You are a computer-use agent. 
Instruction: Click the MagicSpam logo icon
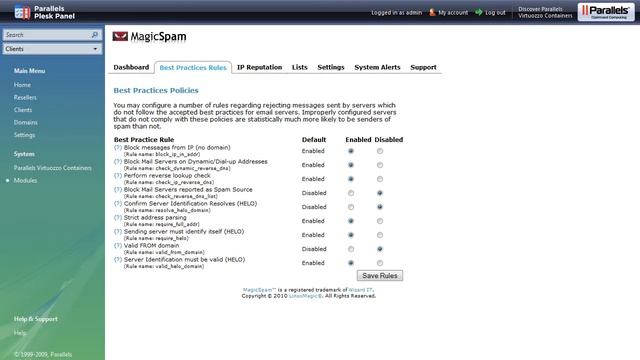pyautogui.click(x=120, y=36)
